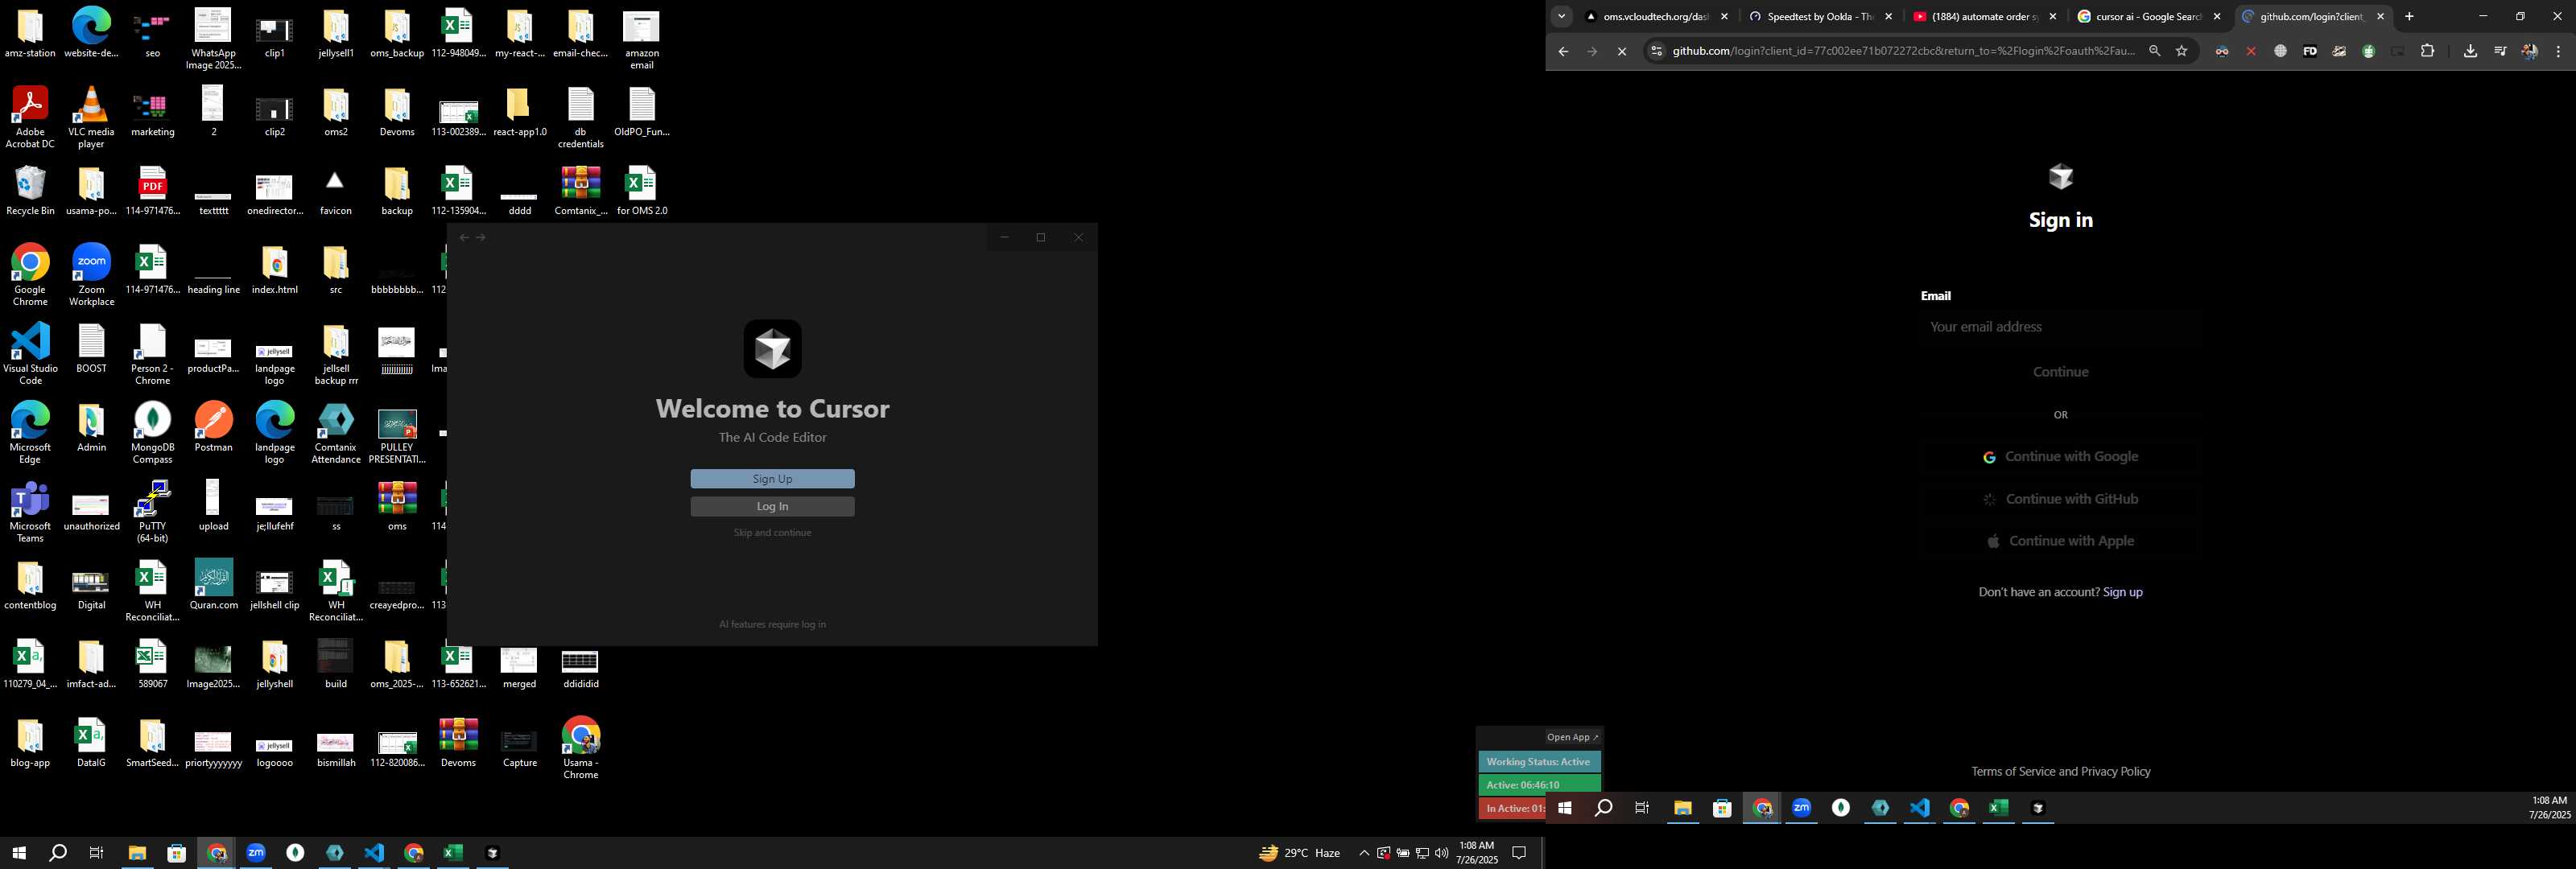The image size is (2576, 869).
Task: Click the back arrow in Cursor window
Action: coord(464,238)
